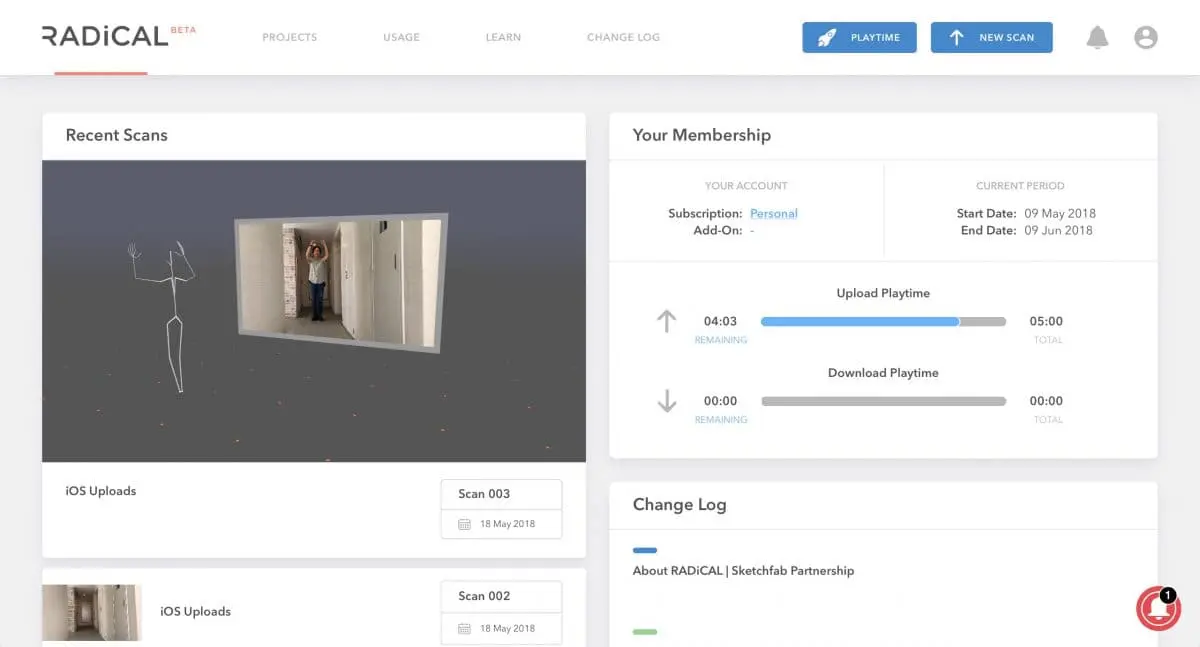Click the Download Playtime progress bar

point(883,401)
